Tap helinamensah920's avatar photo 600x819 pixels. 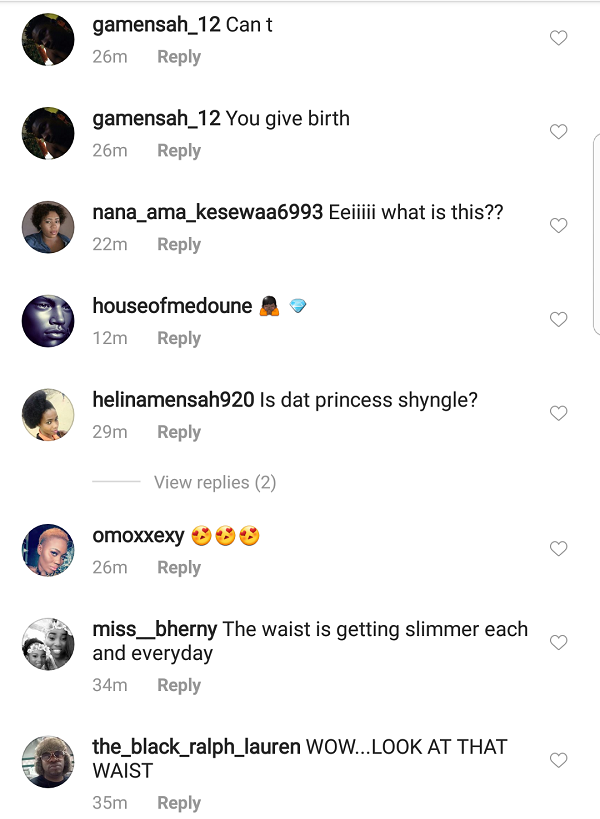point(47,415)
